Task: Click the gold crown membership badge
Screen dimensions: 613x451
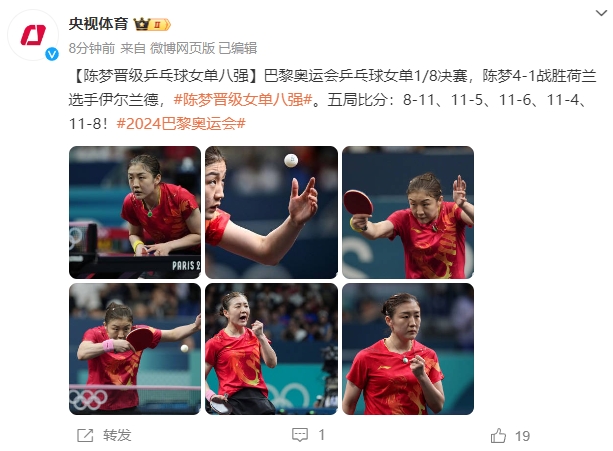Action: pyautogui.click(x=152, y=25)
